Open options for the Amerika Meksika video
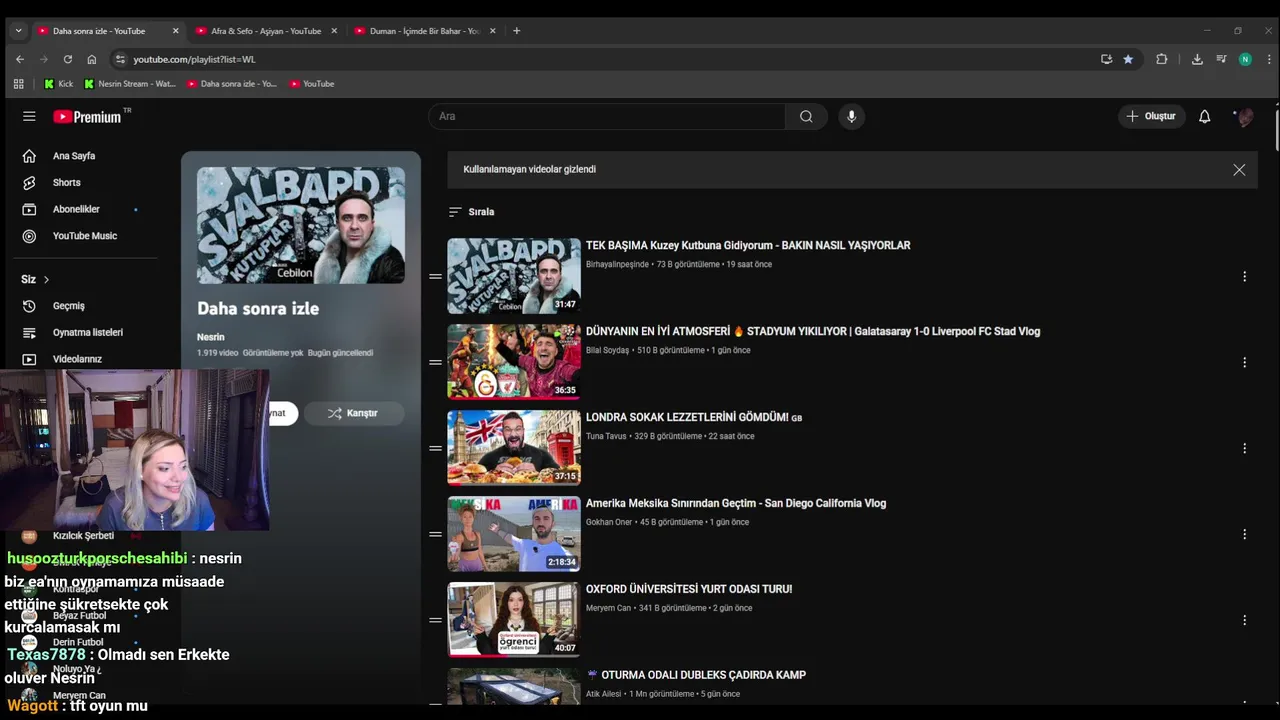The image size is (1280, 720). click(1244, 534)
